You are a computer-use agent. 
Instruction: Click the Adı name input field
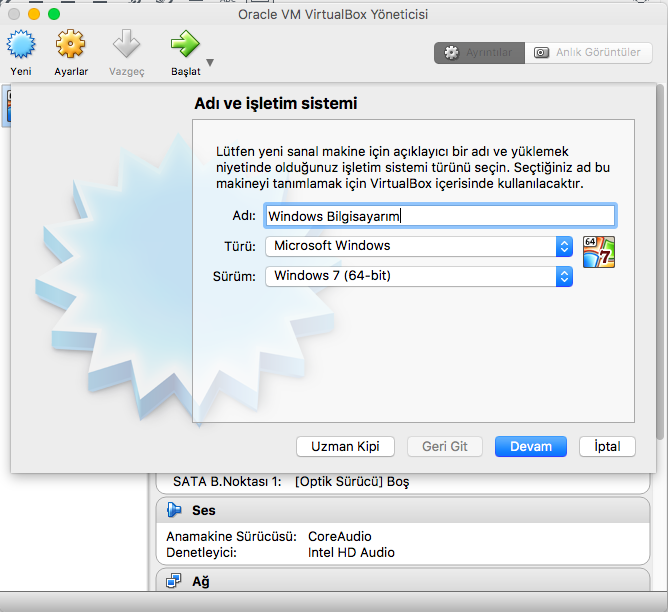click(x=441, y=215)
